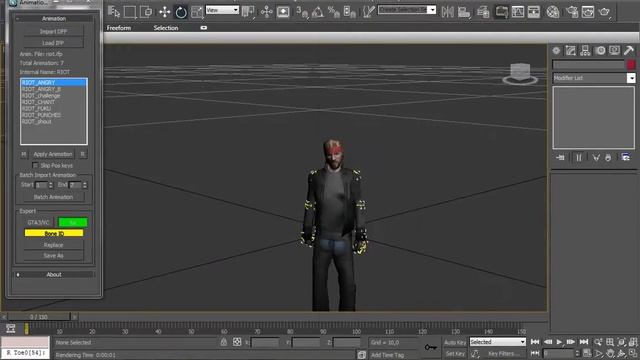Viewport: 640px width, 360px height.
Task: Open Curve Editor
Action: 518,12
